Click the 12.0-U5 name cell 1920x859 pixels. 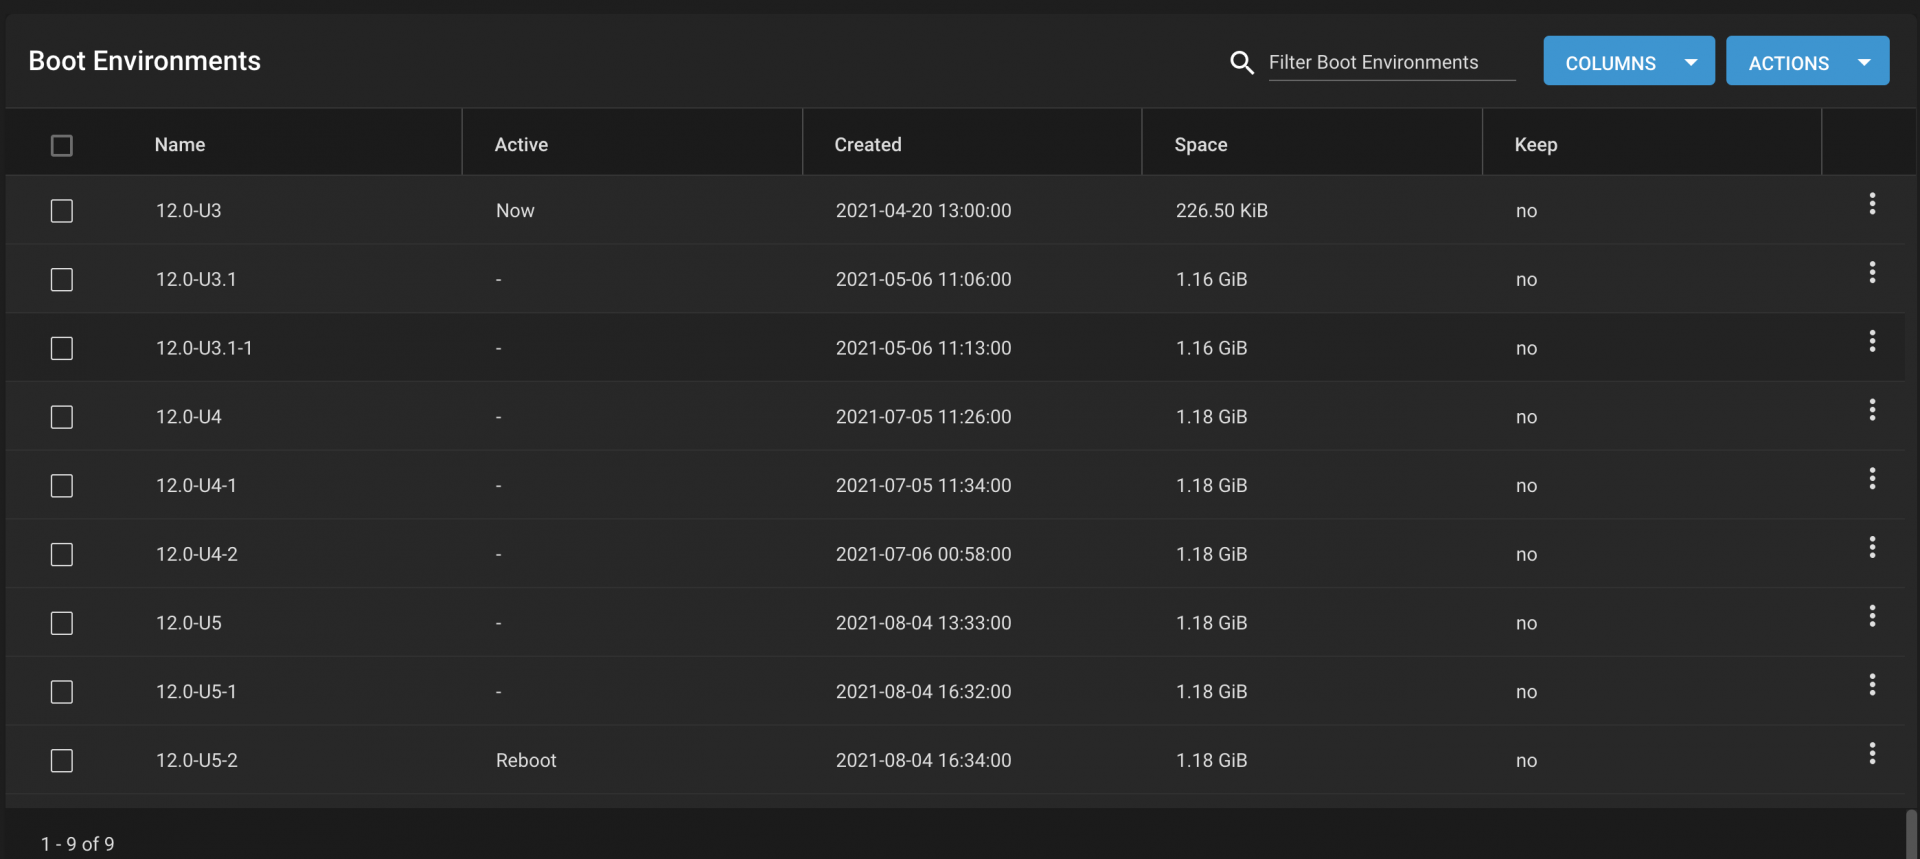(x=189, y=624)
